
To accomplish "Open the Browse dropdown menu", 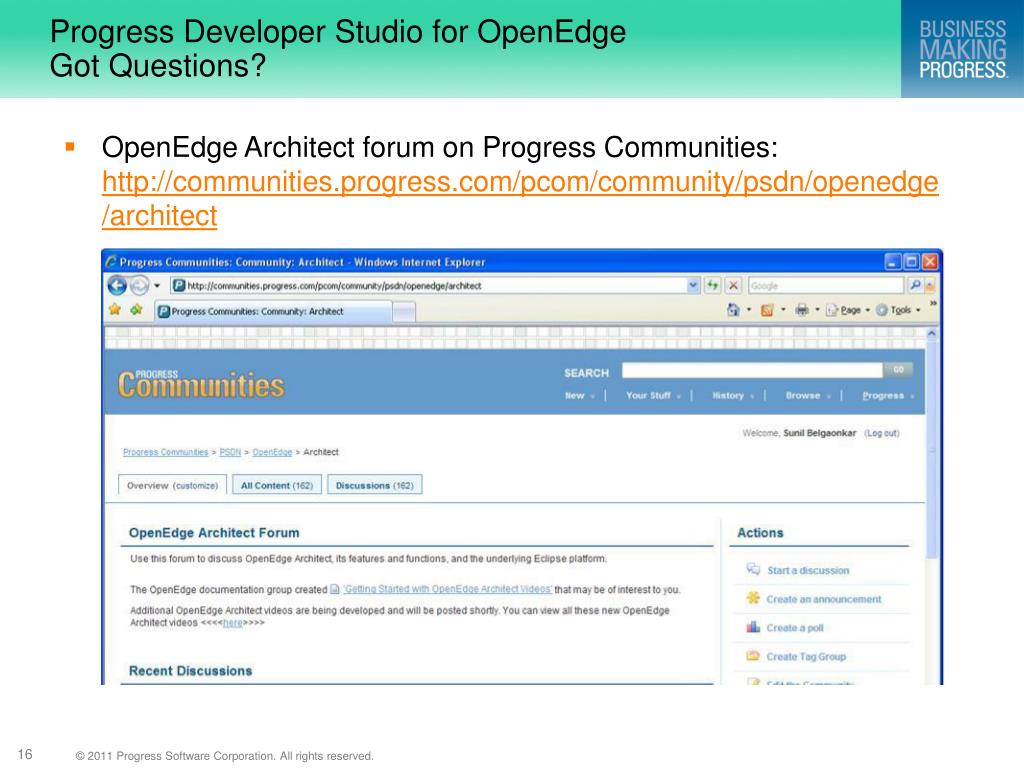I will [x=808, y=396].
